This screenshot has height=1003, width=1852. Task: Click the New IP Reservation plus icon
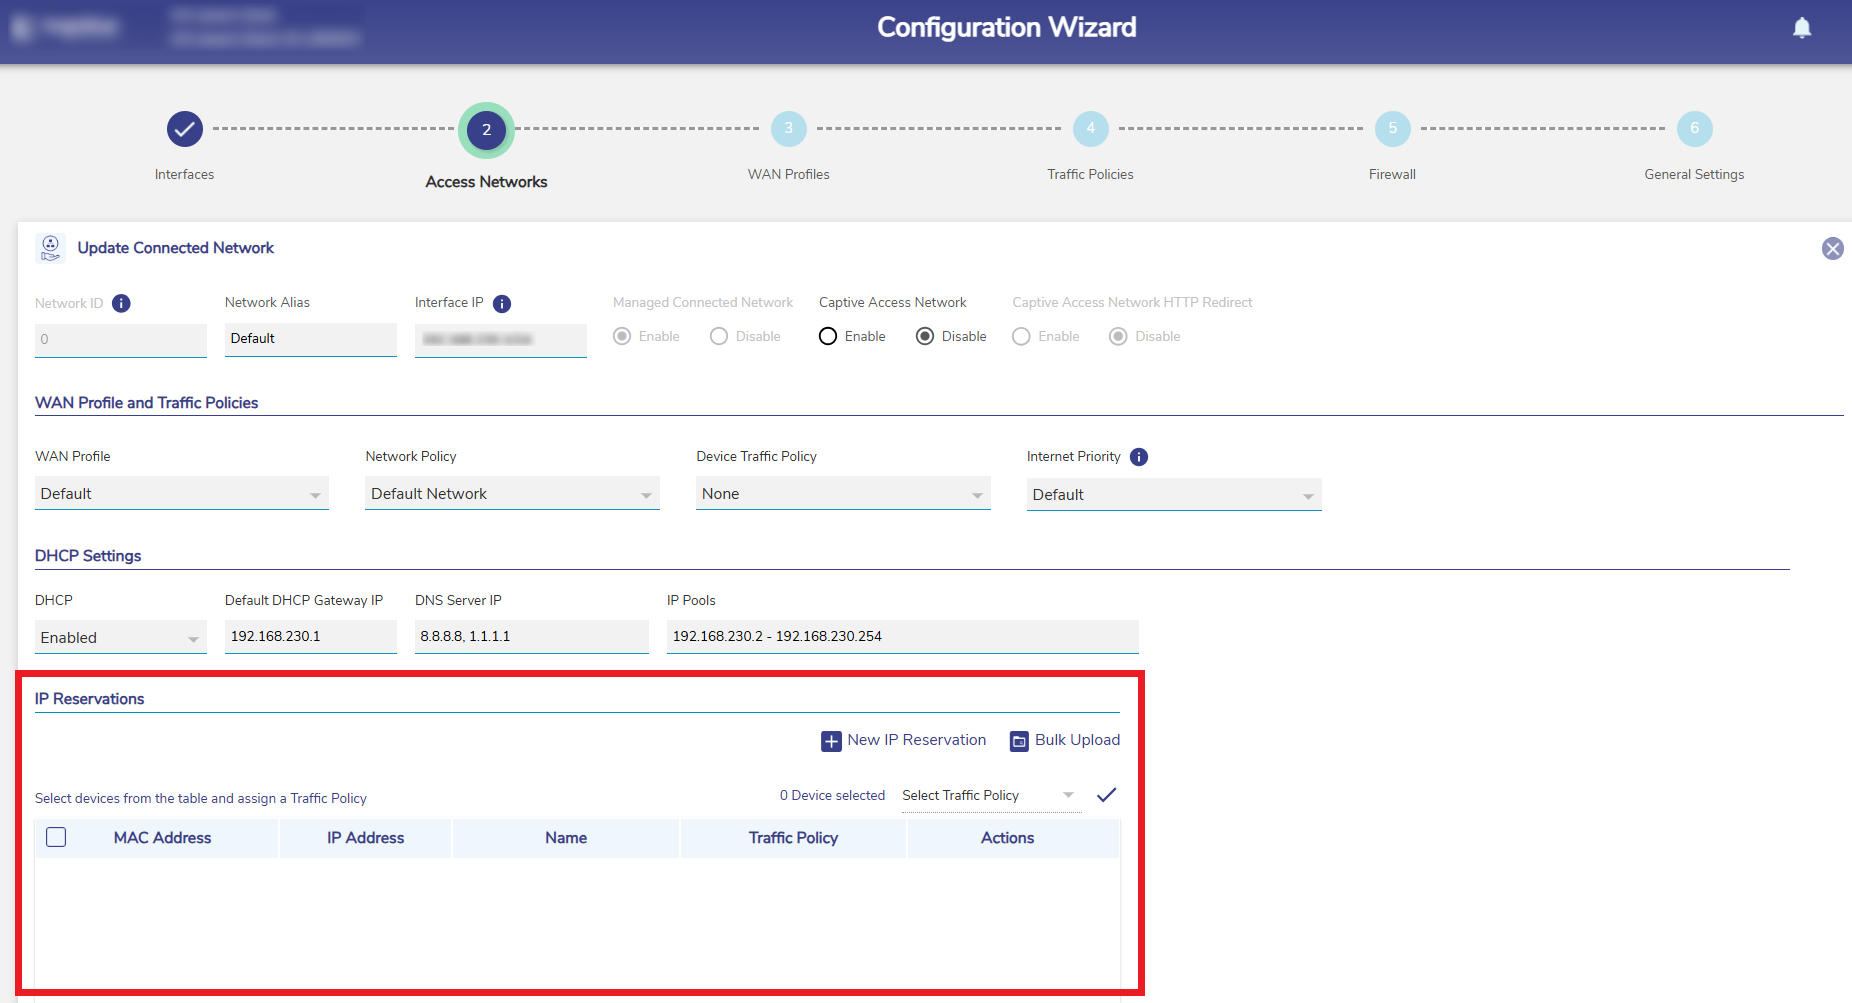pos(831,741)
